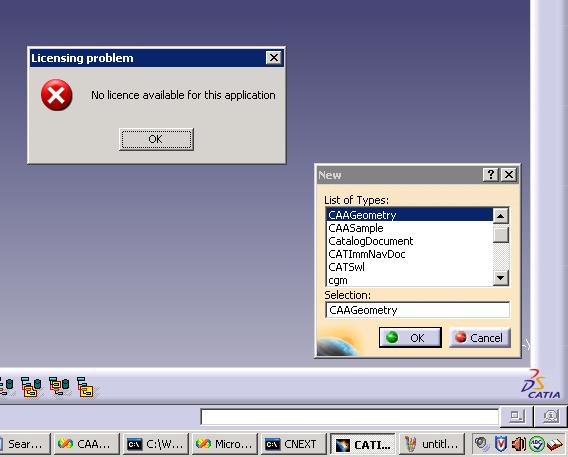This screenshot has width=568, height=457.
Task: Click the speaker volume tray icon
Action: (519, 444)
